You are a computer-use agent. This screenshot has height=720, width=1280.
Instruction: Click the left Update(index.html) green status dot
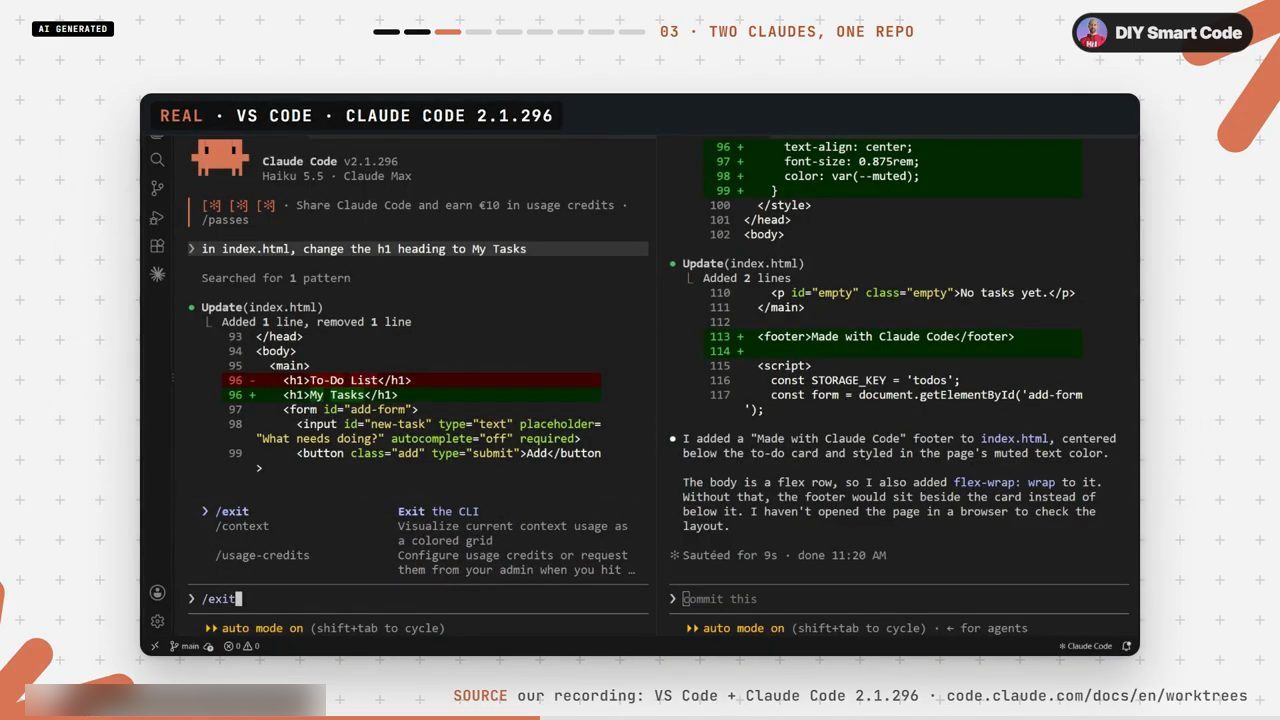191,307
